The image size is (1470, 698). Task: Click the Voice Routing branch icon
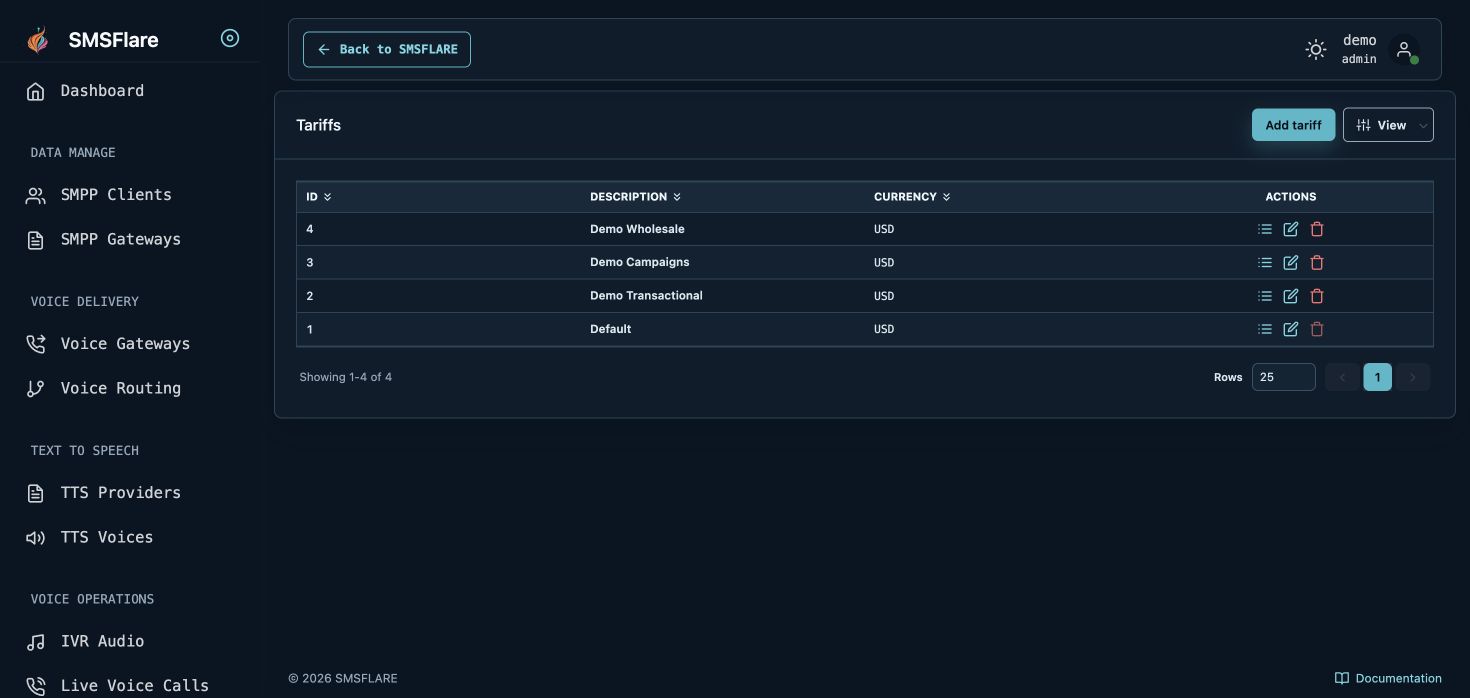coord(36,389)
